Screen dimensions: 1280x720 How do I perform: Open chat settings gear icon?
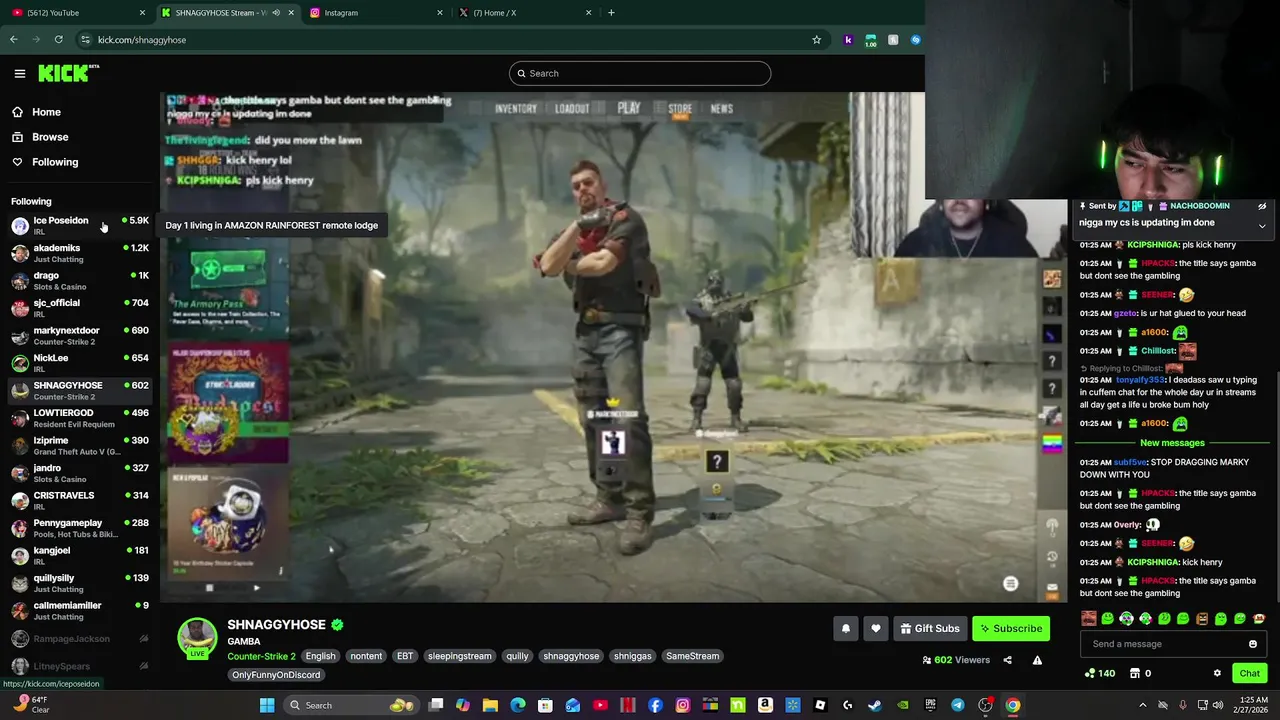(x=1217, y=673)
